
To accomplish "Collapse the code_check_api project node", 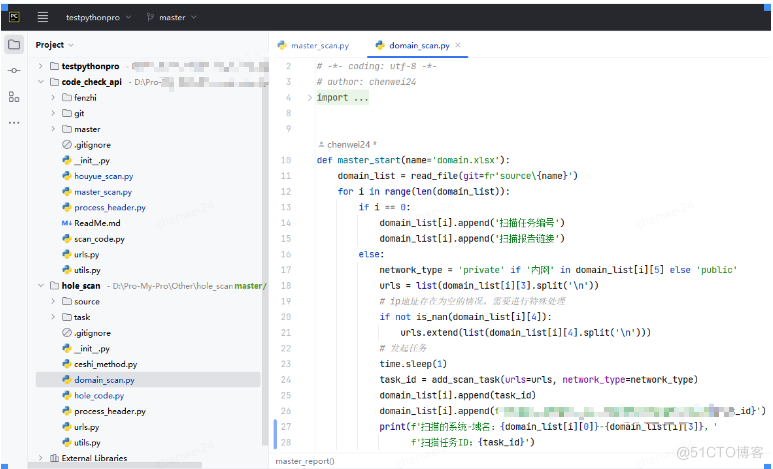I will [x=41, y=82].
